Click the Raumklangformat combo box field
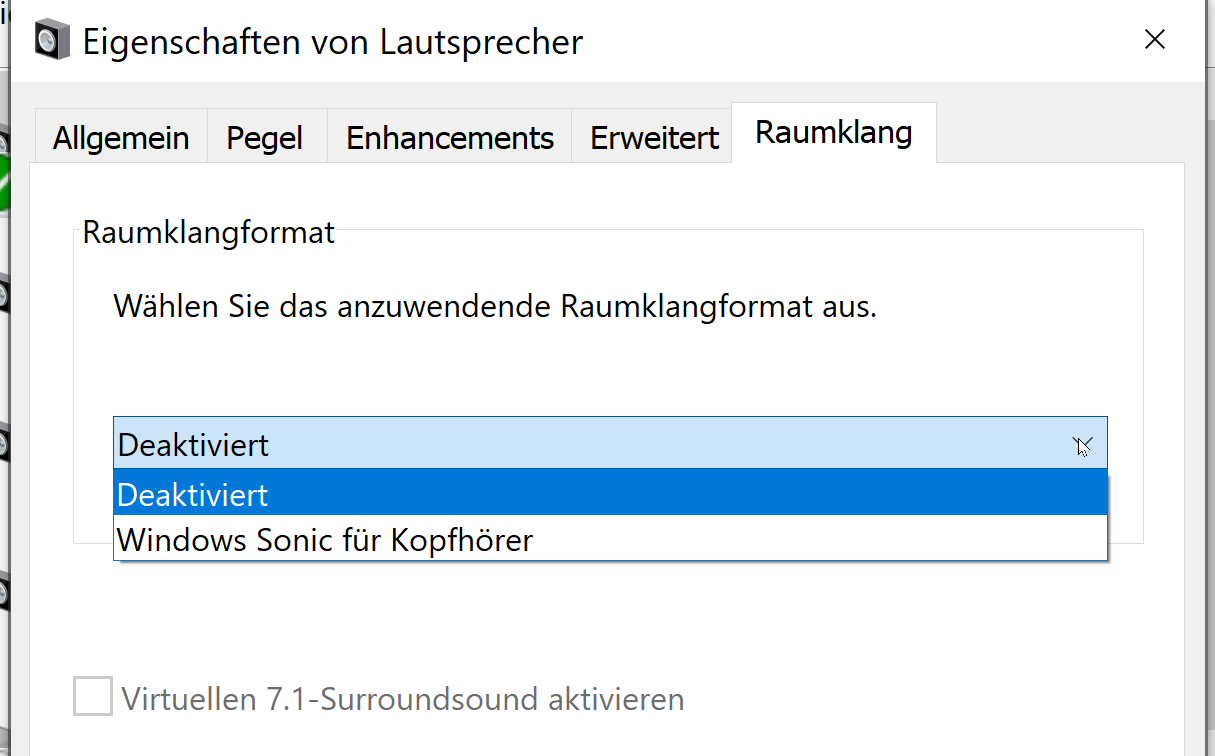This screenshot has width=1215, height=756. [x=590, y=444]
